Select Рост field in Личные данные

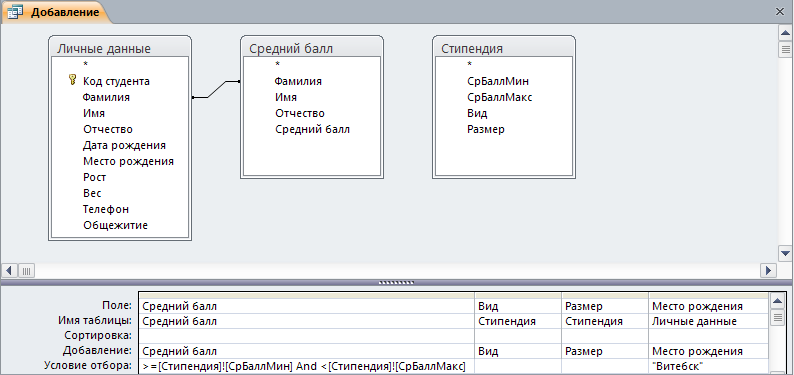pos(95,178)
